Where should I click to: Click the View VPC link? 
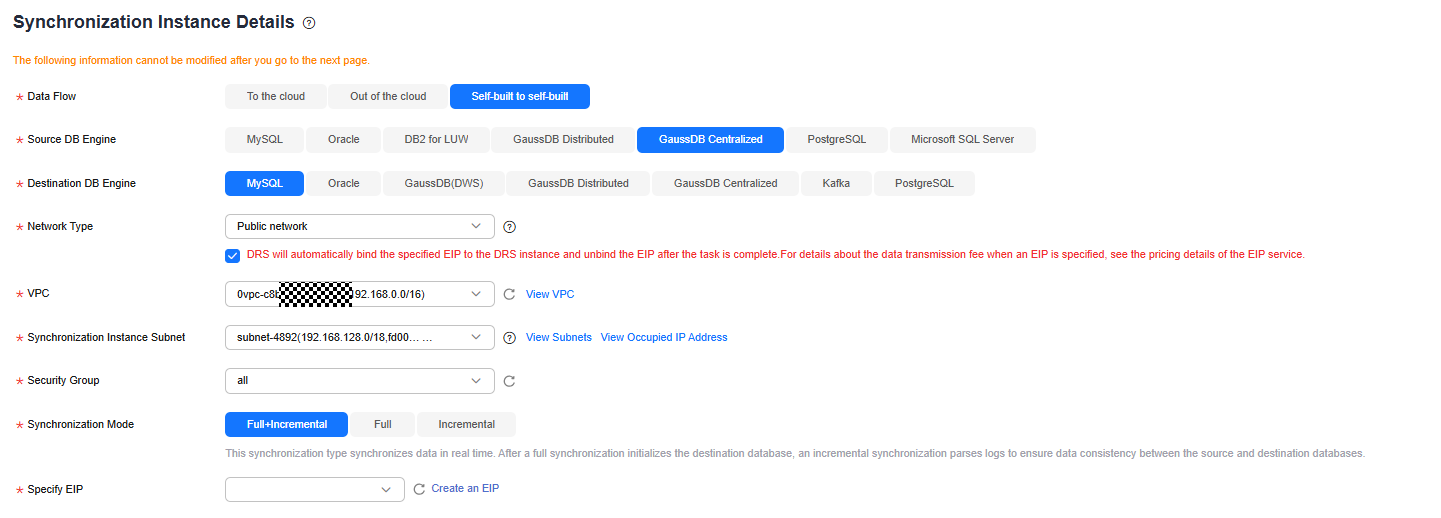[550, 294]
